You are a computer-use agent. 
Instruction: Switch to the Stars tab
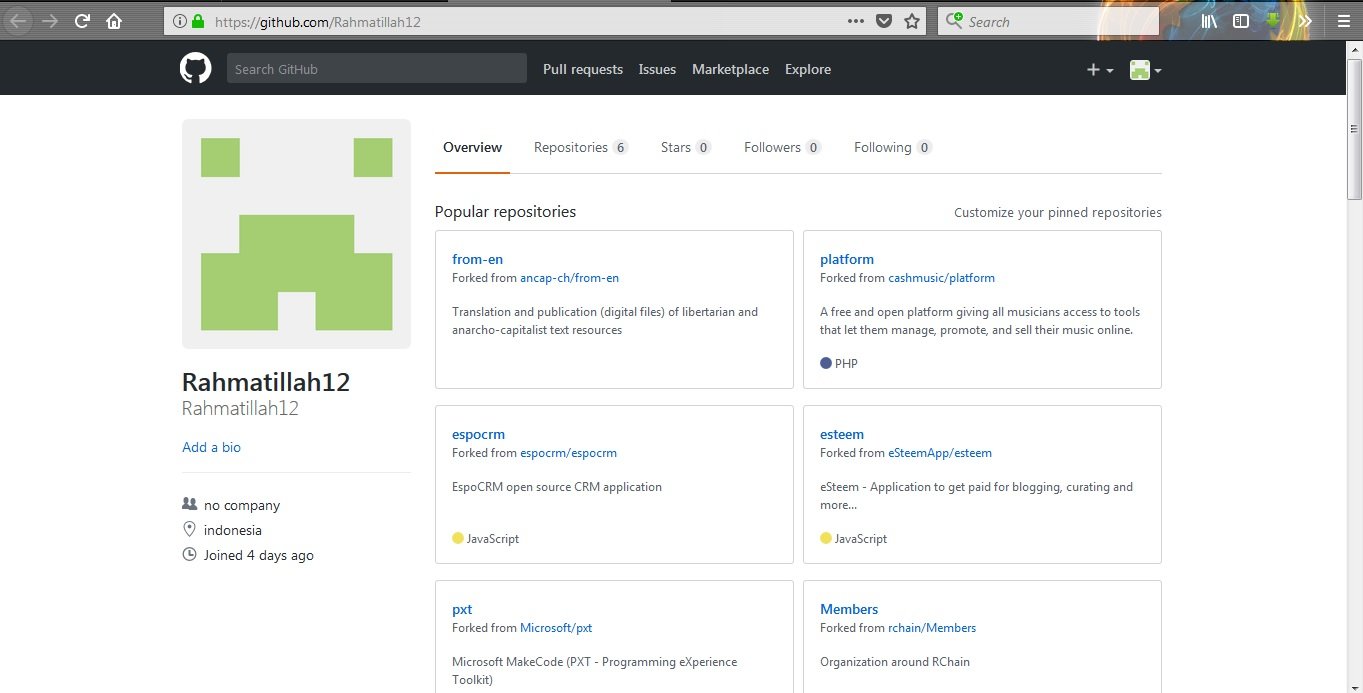point(686,147)
